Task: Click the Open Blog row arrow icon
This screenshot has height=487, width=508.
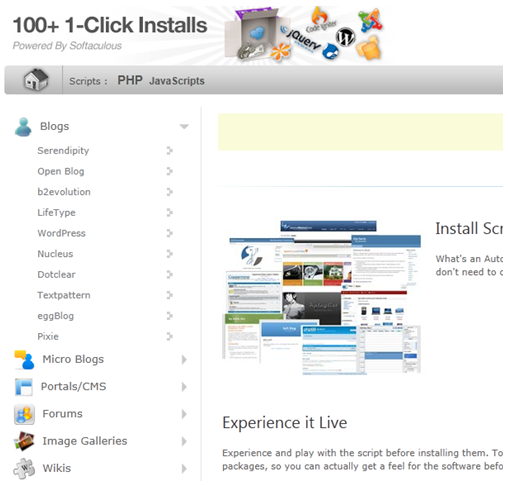Action: pos(170,171)
